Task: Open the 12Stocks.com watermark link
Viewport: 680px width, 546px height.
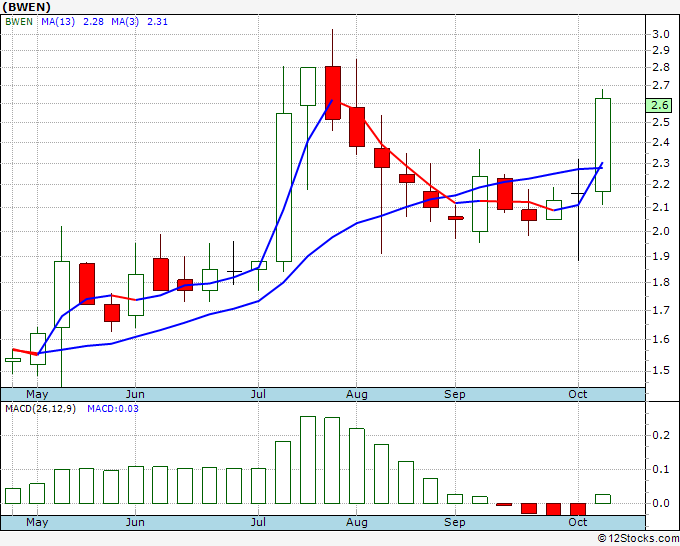Action: [636, 539]
